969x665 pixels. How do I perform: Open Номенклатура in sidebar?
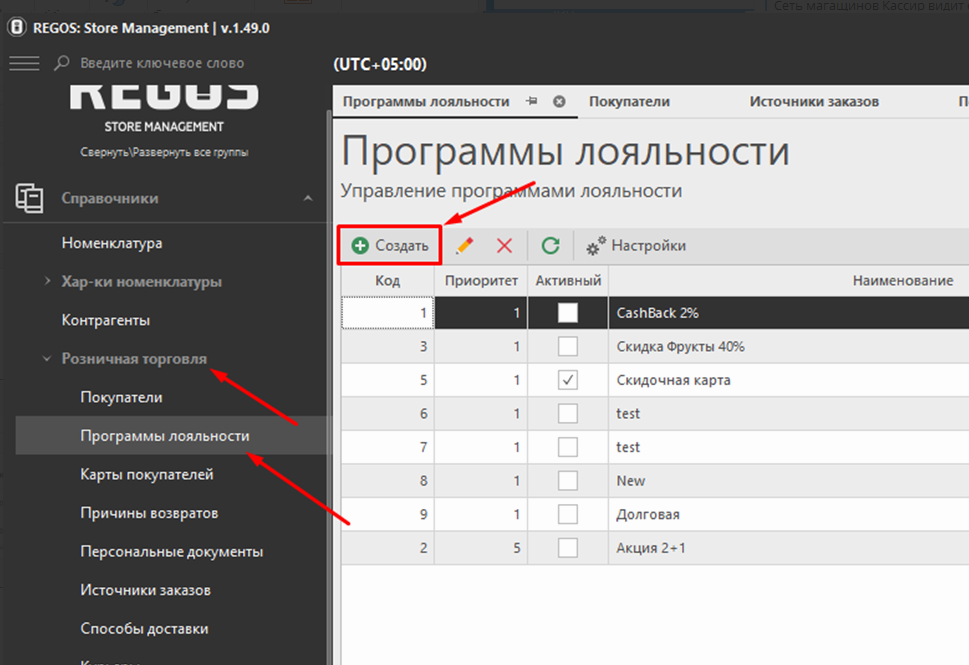coord(112,243)
